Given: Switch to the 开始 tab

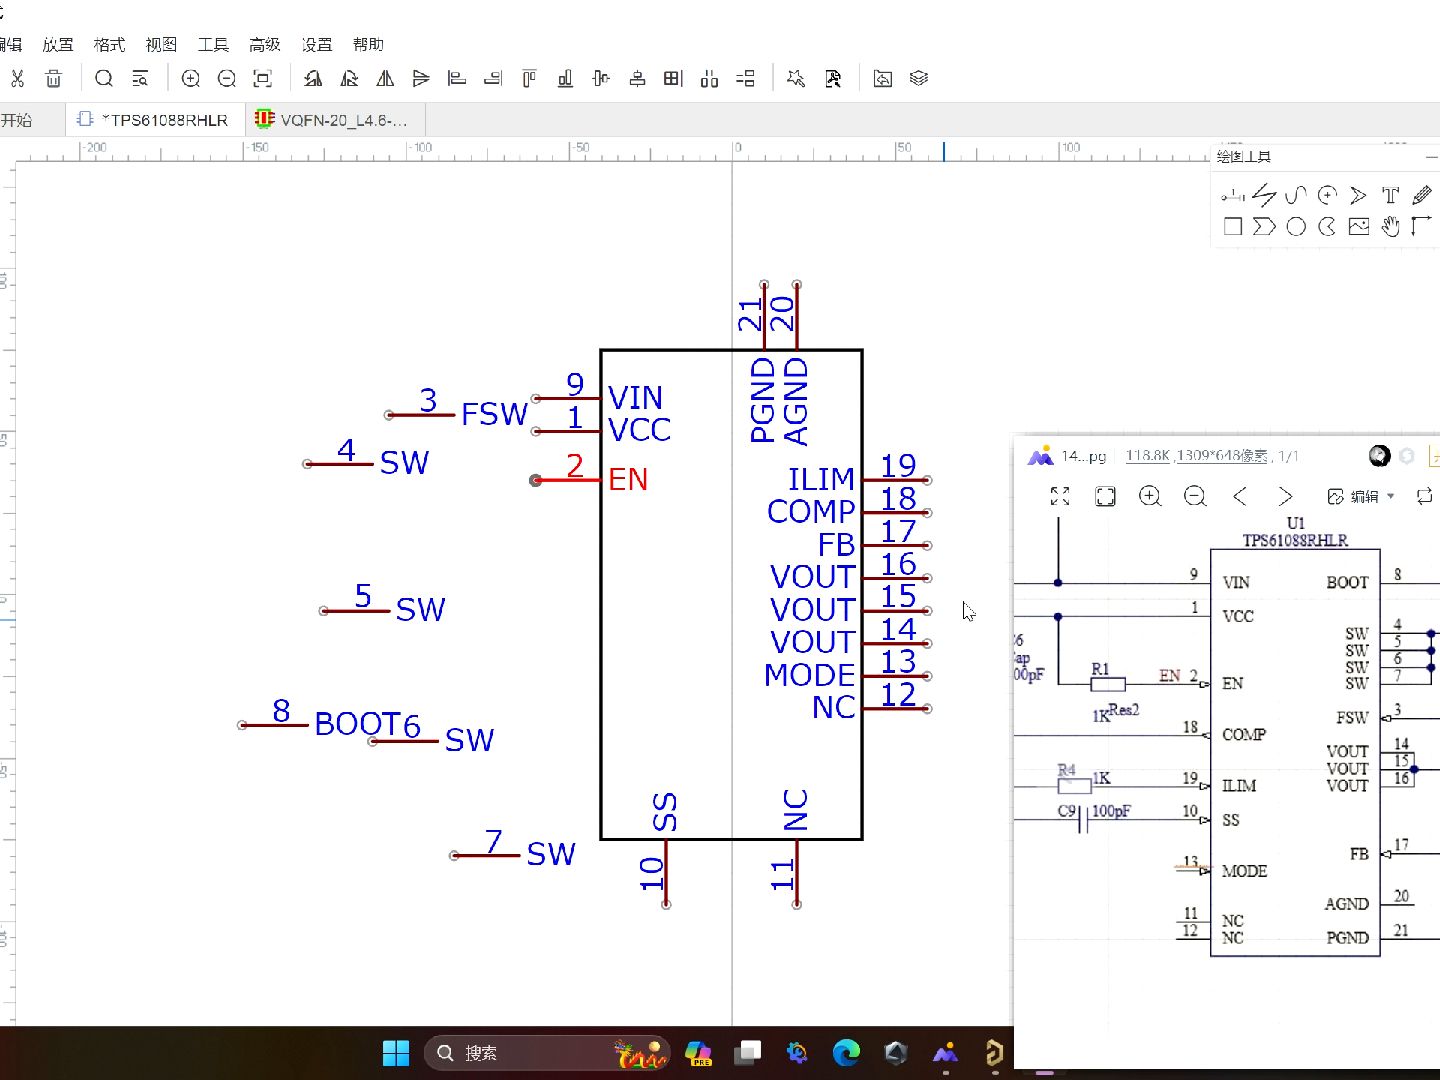Looking at the screenshot, I should pyautogui.click(x=17, y=120).
